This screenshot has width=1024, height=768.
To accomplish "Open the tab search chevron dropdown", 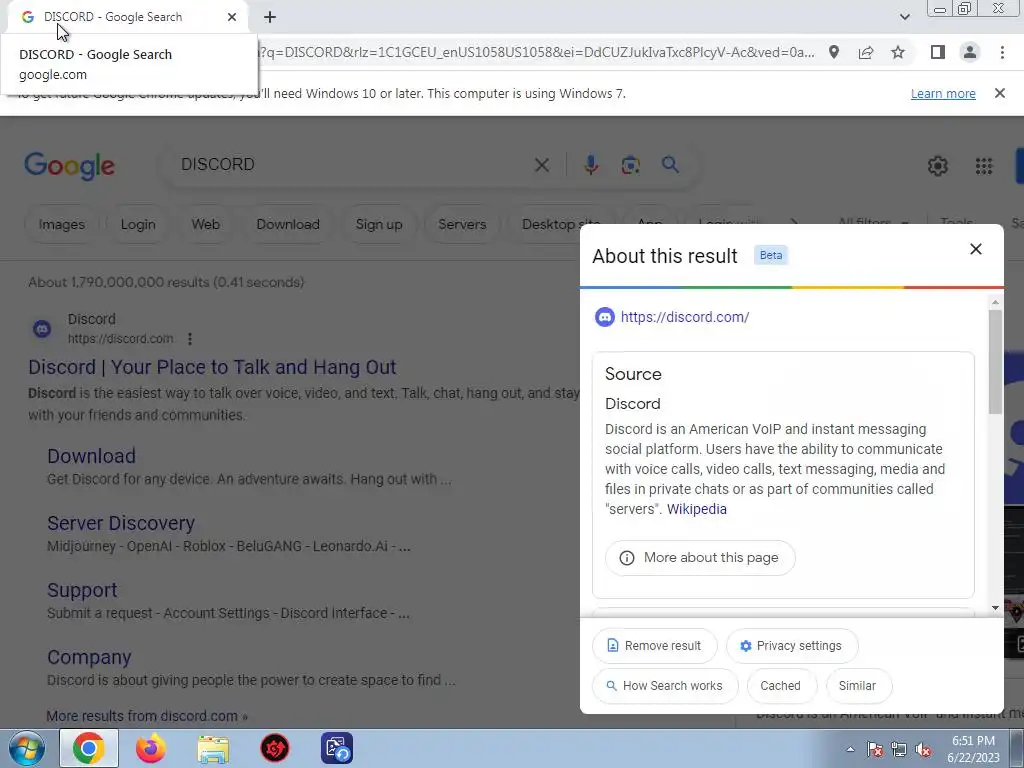I will tap(904, 17).
